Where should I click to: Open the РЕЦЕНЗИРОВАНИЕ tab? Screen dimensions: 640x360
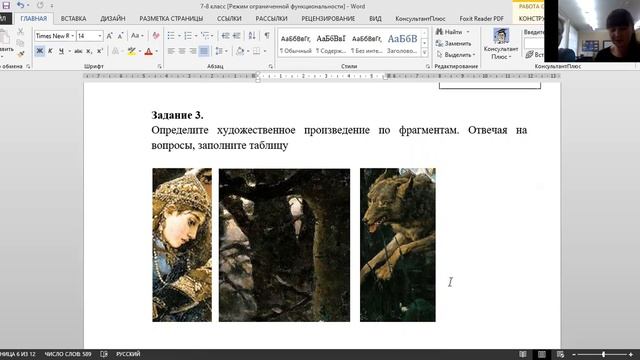(x=328, y=19)
